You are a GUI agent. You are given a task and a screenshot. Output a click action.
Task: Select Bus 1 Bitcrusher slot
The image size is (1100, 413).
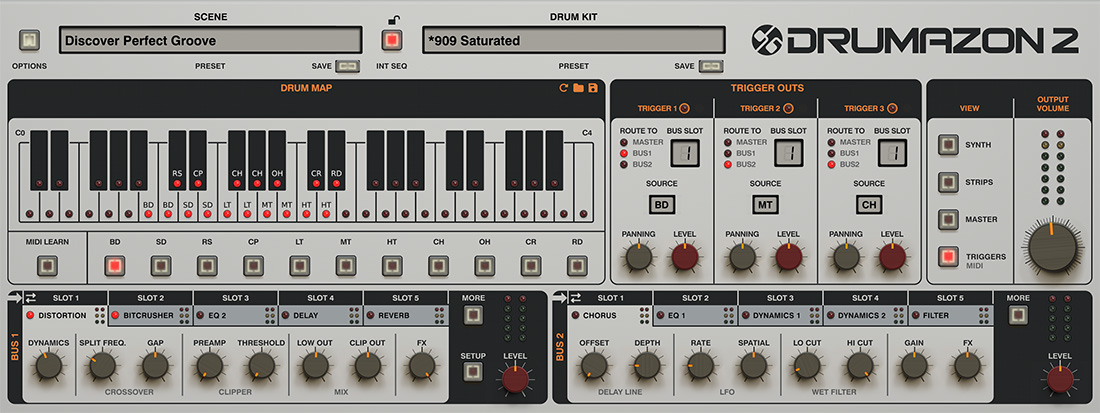[151, 316]
